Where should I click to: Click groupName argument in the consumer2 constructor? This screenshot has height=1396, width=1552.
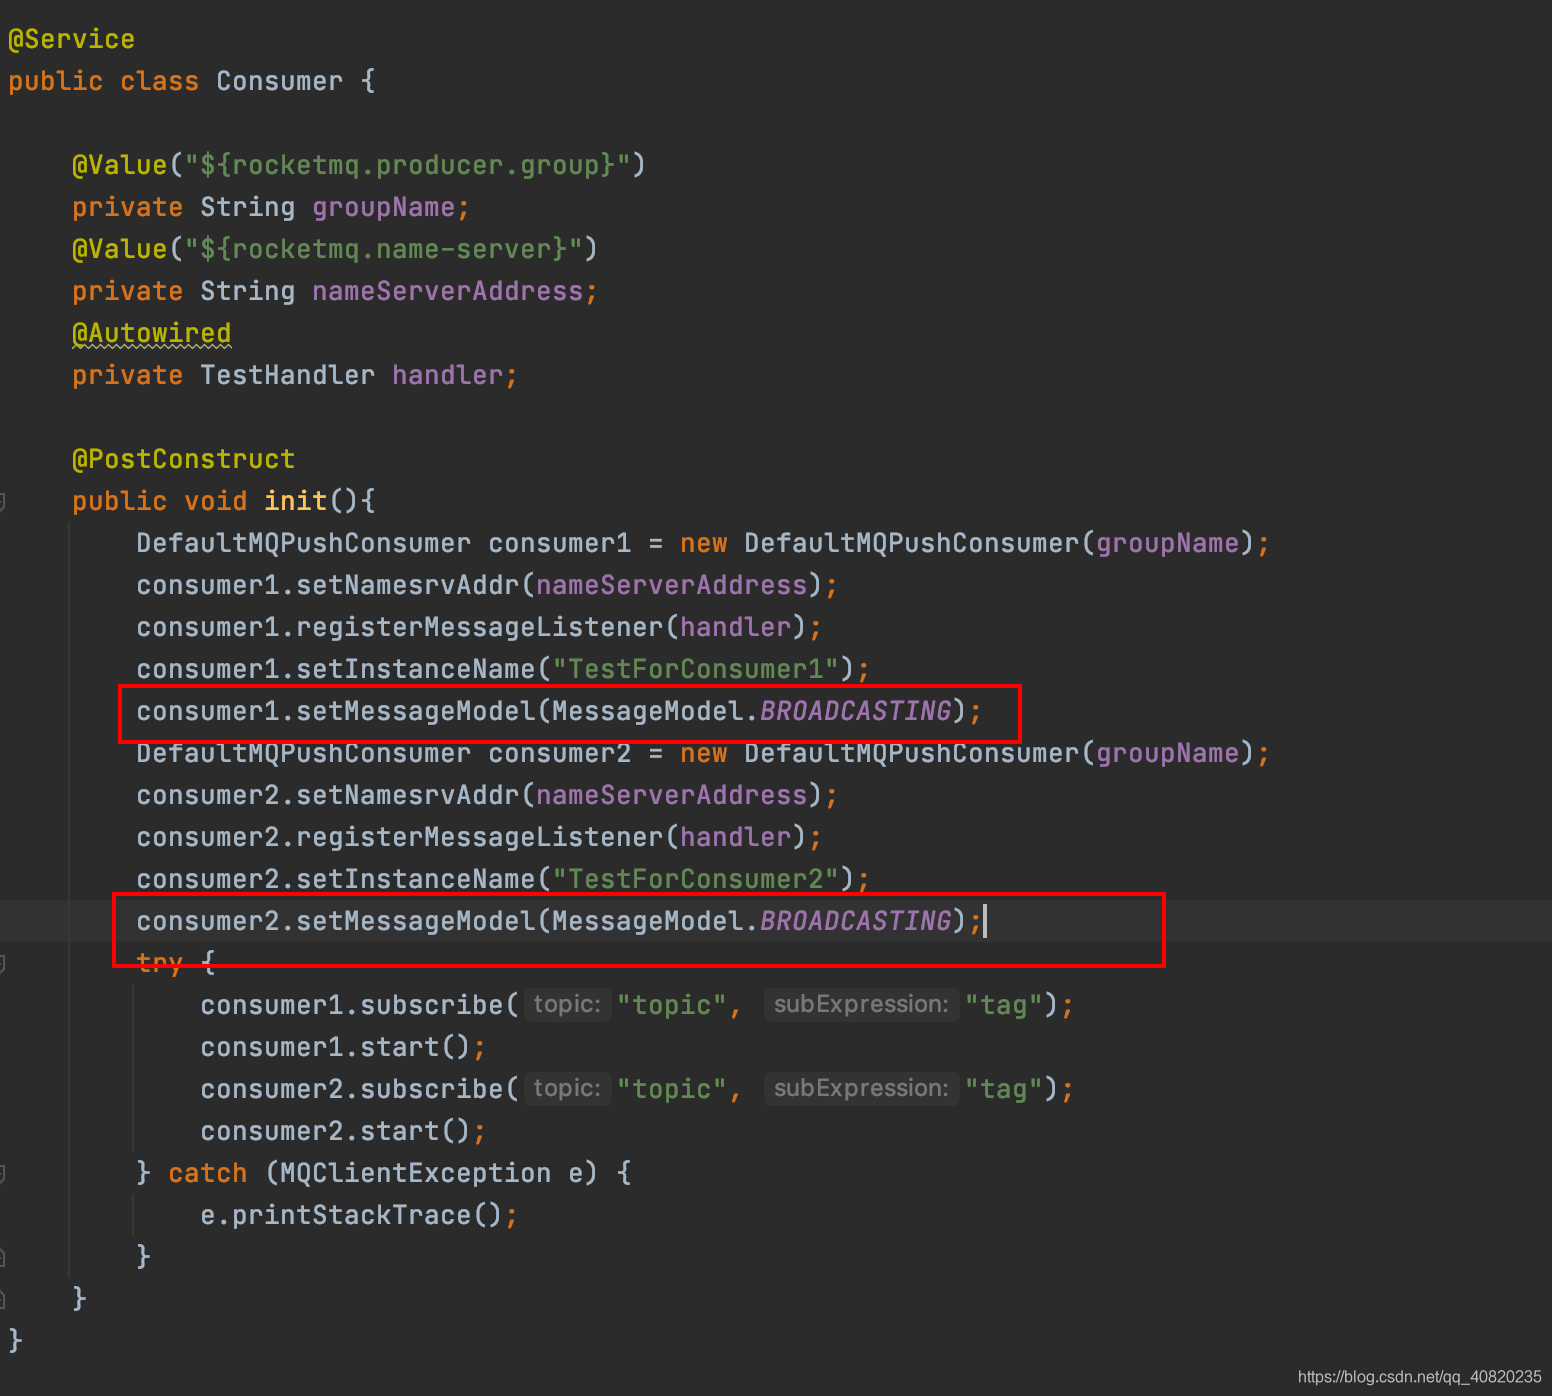pyautogui.click(x=1167, y=754)
